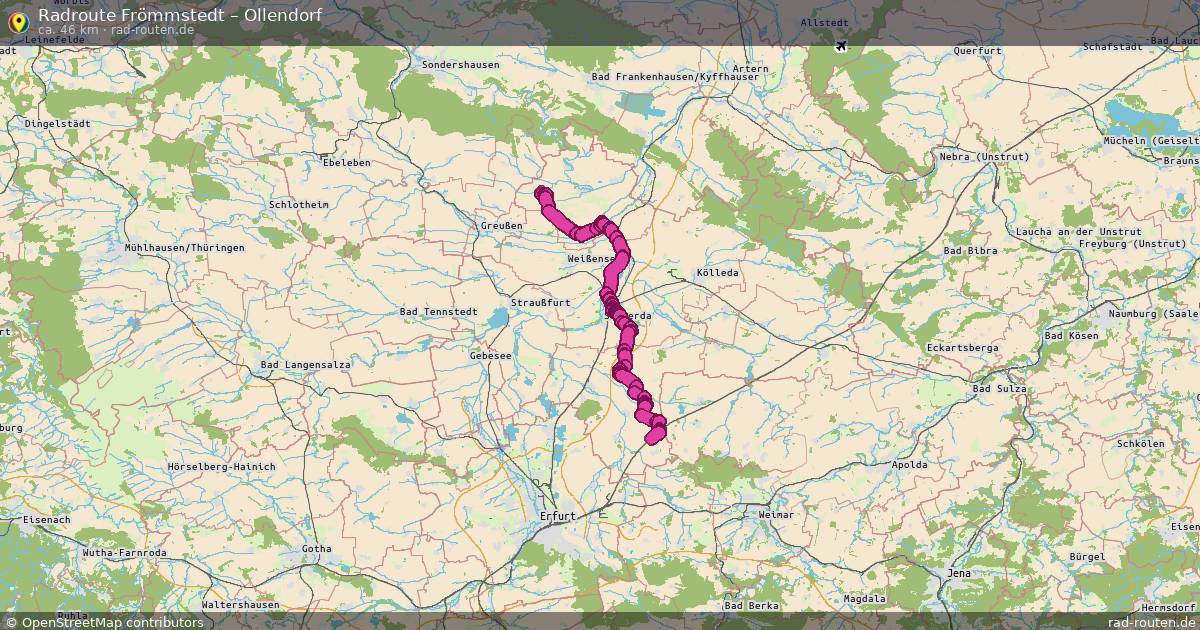Click the Radroute Frömmstedt – Ollendorf title
This screenshot has width=1200, height=630.
pos(180,15)
